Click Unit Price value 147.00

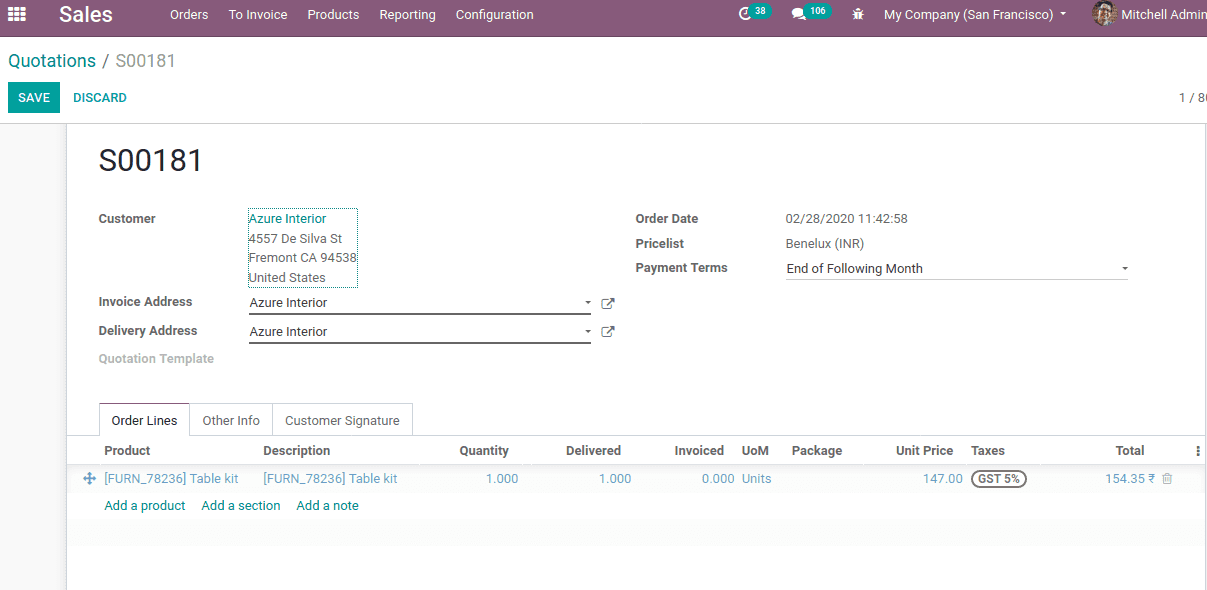point(943,479)
